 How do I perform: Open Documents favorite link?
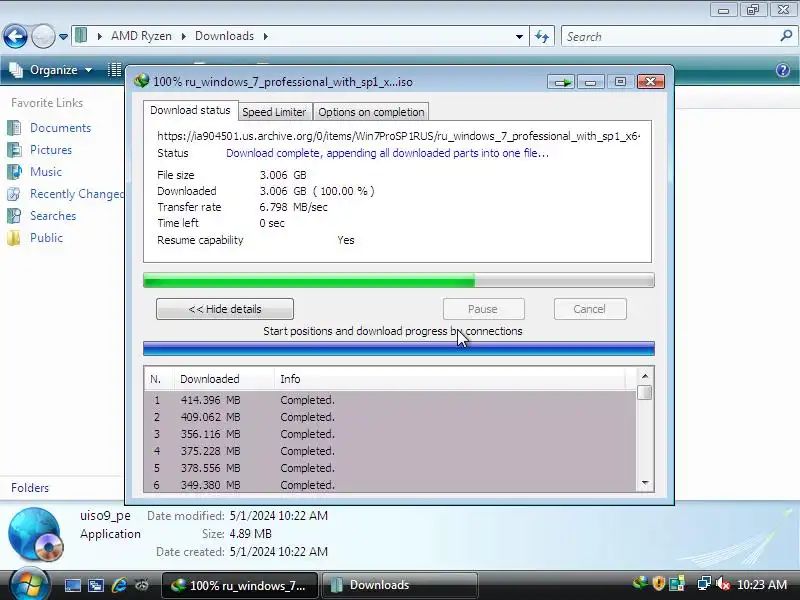(x=60, y=128)
